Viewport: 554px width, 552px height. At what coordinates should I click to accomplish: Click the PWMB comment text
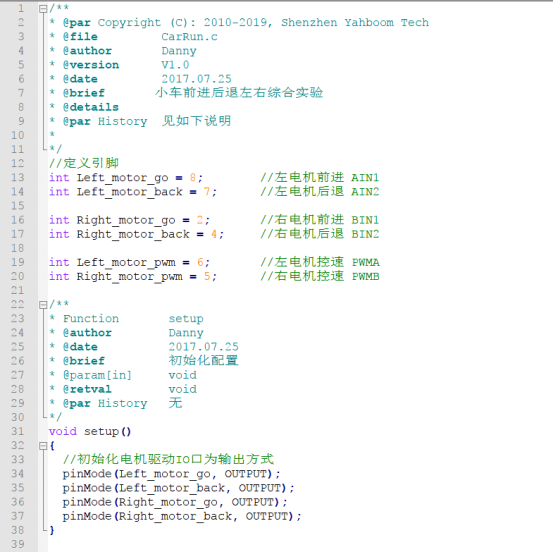click(x=365, y=276)
